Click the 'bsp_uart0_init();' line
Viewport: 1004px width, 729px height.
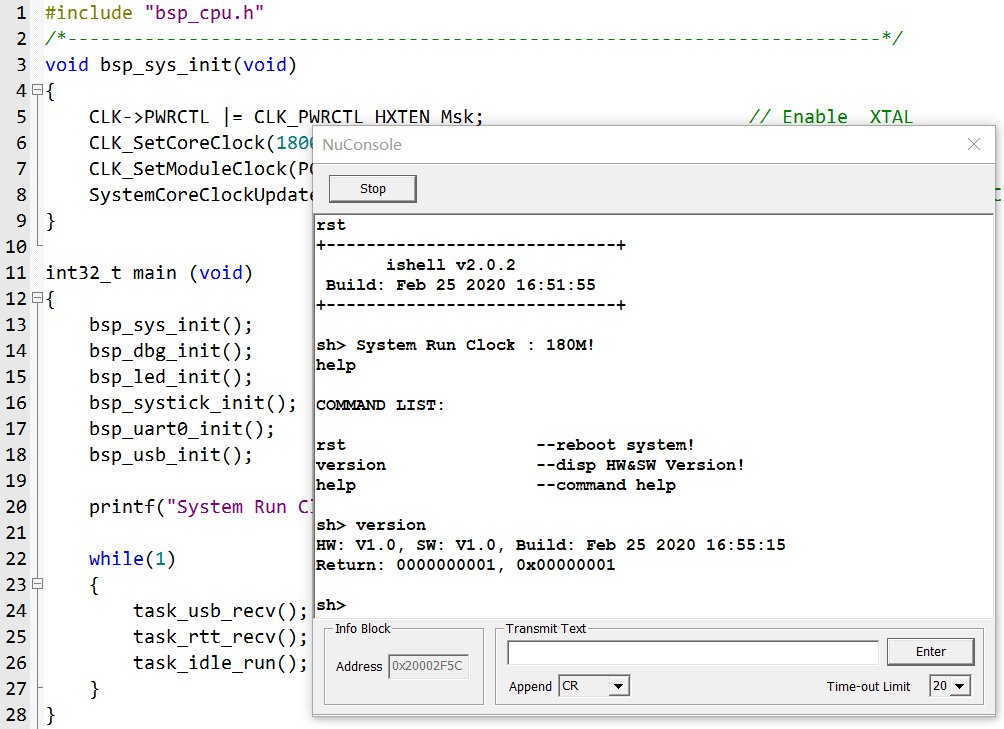coord(182,429)
